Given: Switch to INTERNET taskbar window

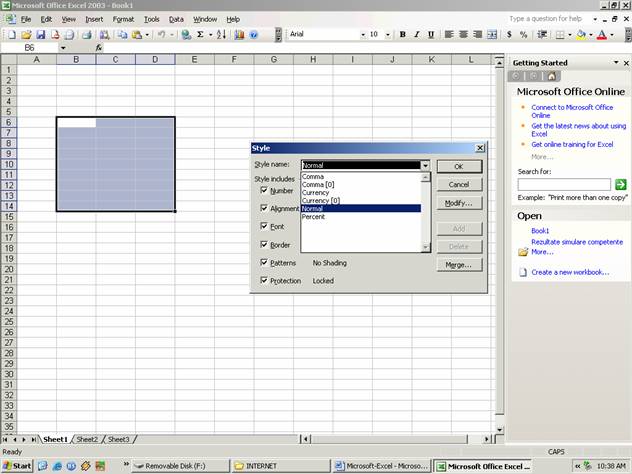Looking at the screenshot, I should (x=281, y=466).
